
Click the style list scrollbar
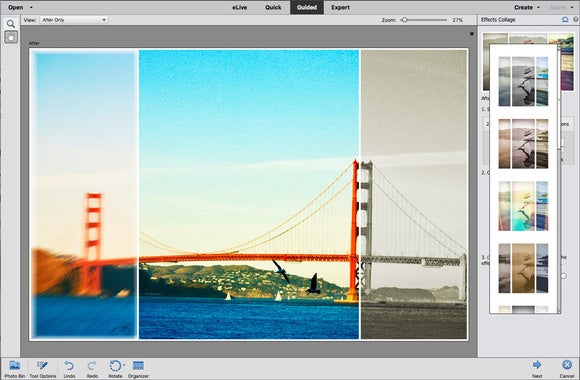[x=559, y=179]
